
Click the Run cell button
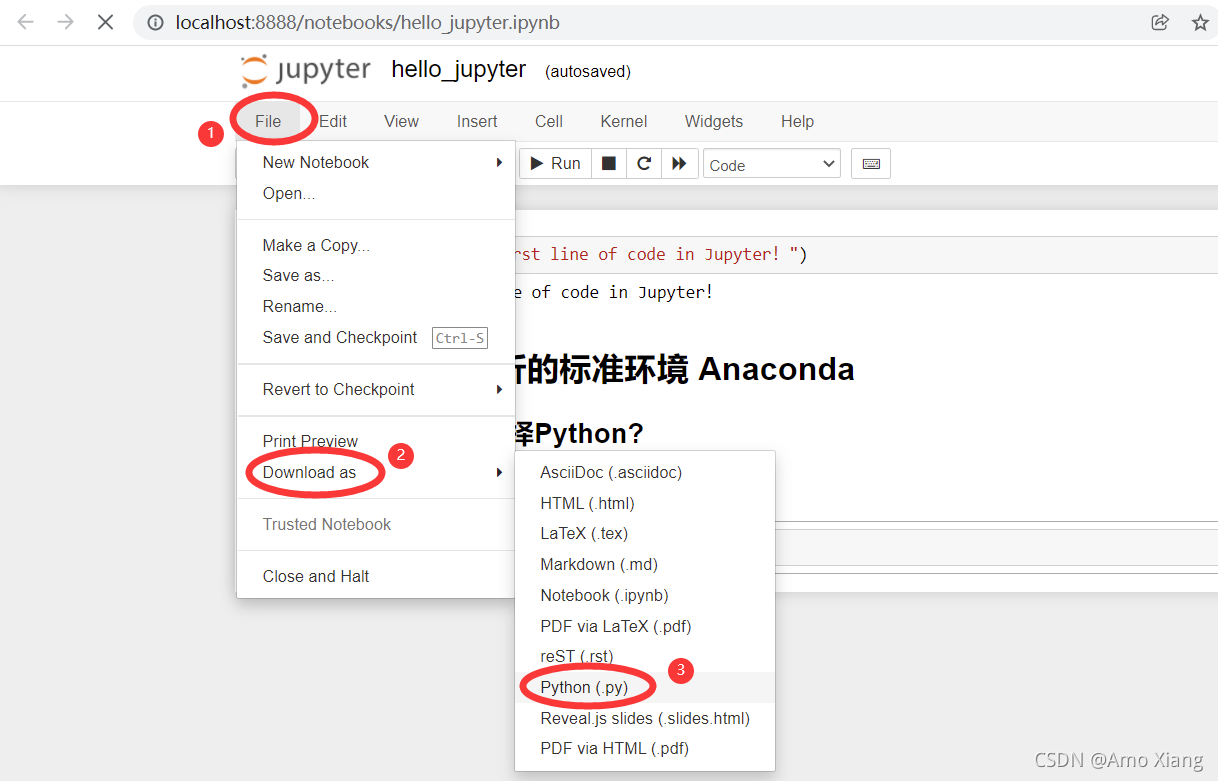(x=555, y=163)
